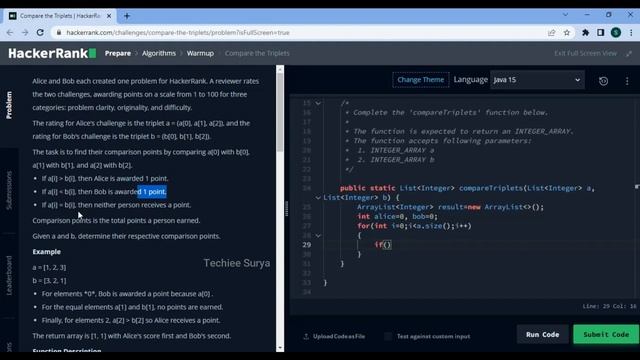Click the tab search chevron in title bar
Screen dimensions: 640x360
(565, 15)
